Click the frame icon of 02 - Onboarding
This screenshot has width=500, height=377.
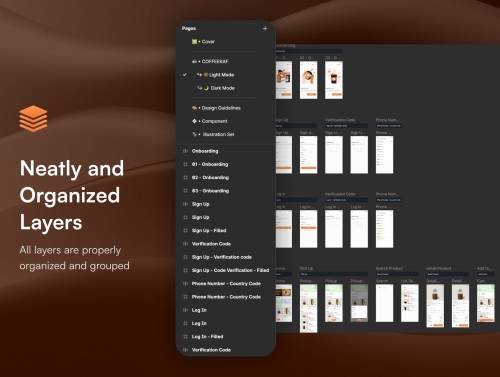coord(185,178)
